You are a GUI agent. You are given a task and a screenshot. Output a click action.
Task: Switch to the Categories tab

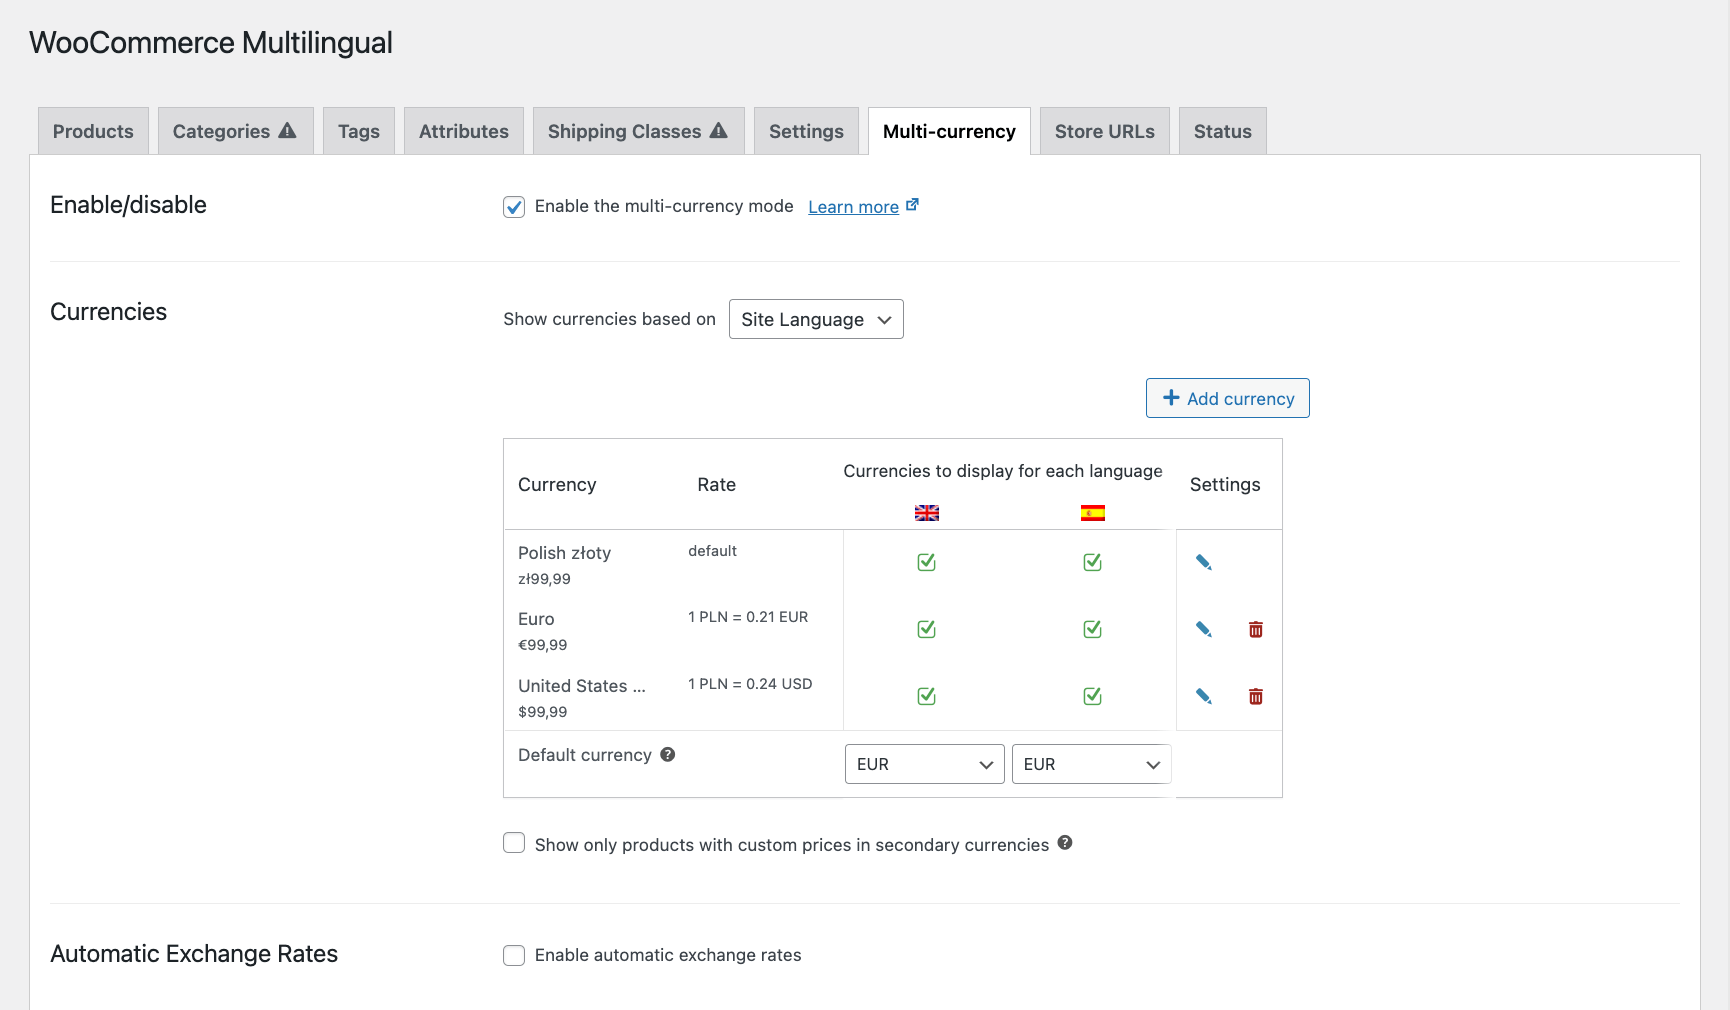235,131
